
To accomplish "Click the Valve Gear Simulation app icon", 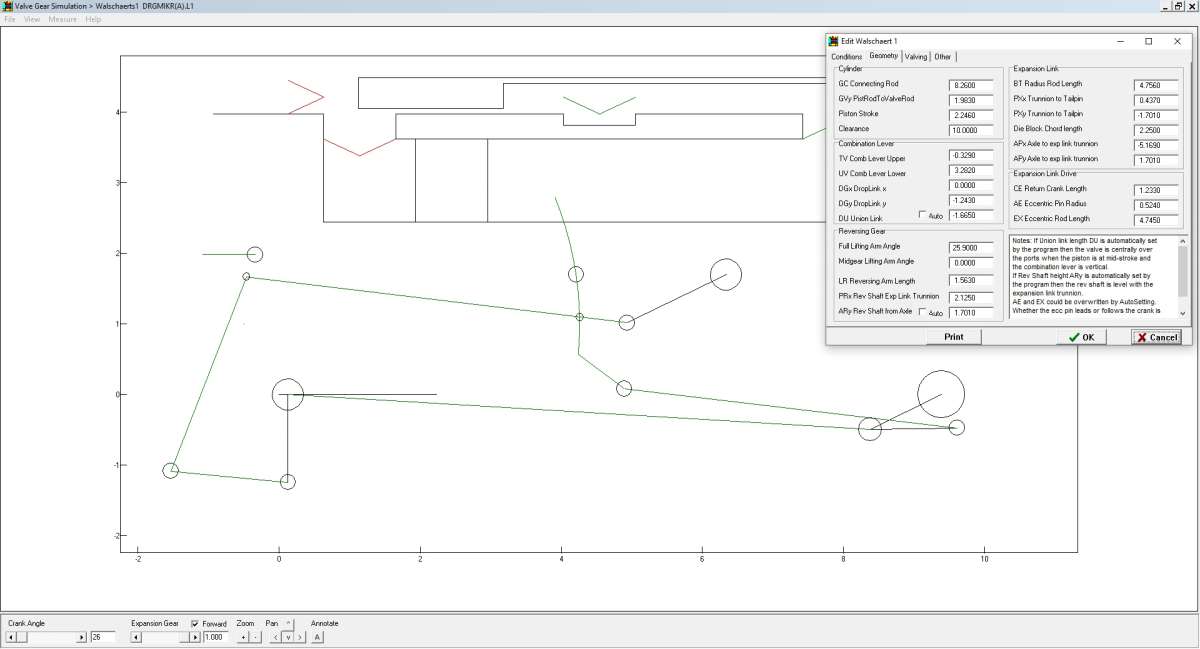I will (x=7, y=6).
